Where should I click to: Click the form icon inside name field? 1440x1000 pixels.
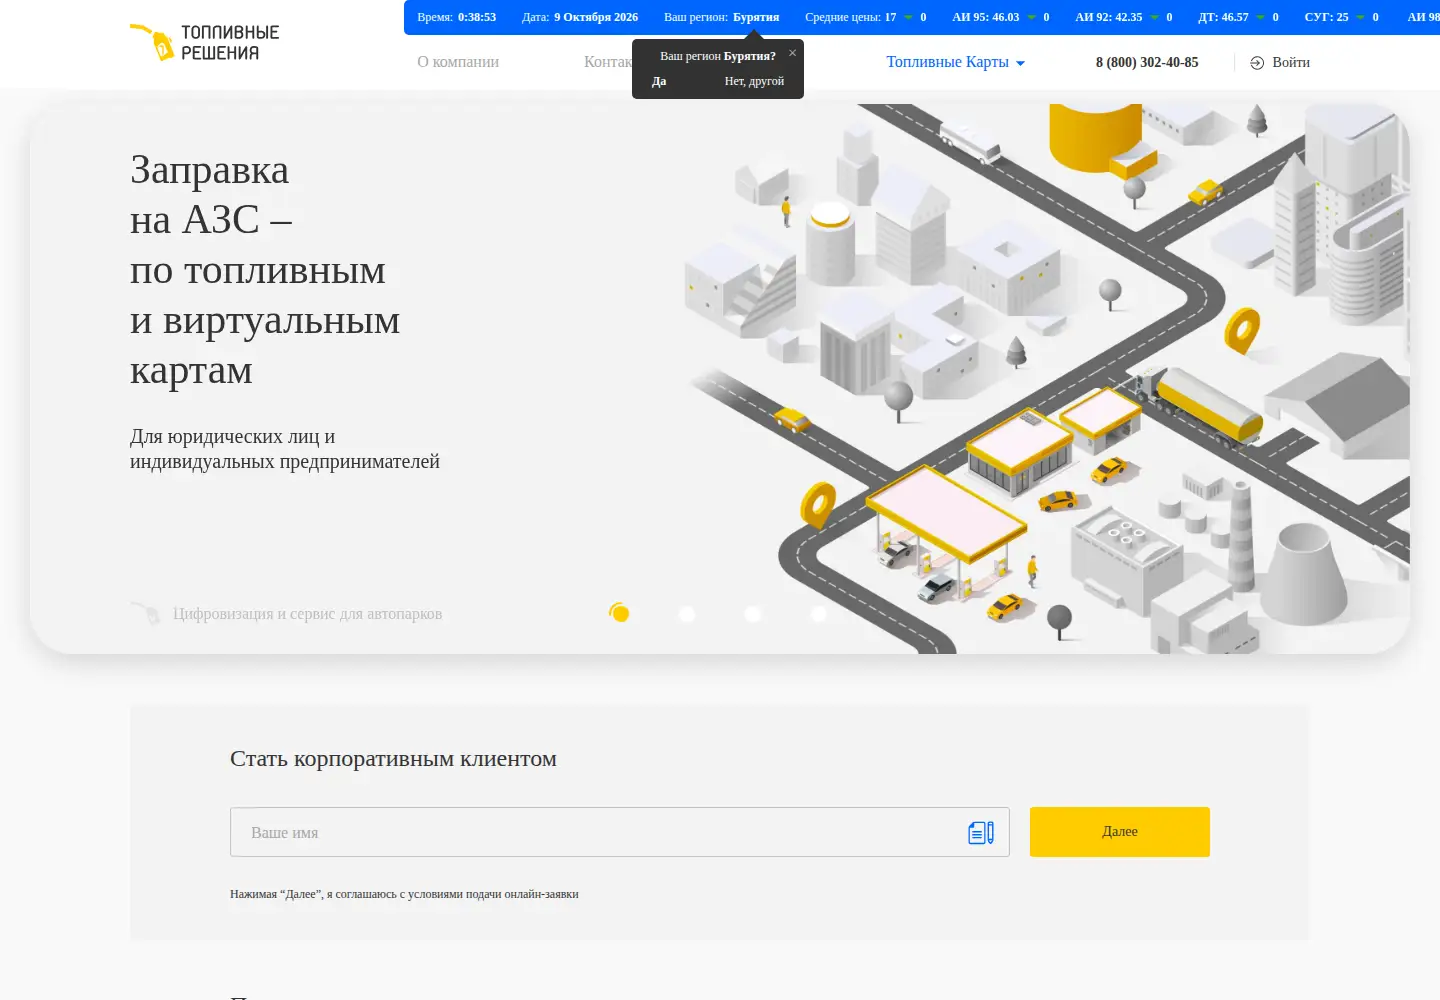[x=981, y=832]
